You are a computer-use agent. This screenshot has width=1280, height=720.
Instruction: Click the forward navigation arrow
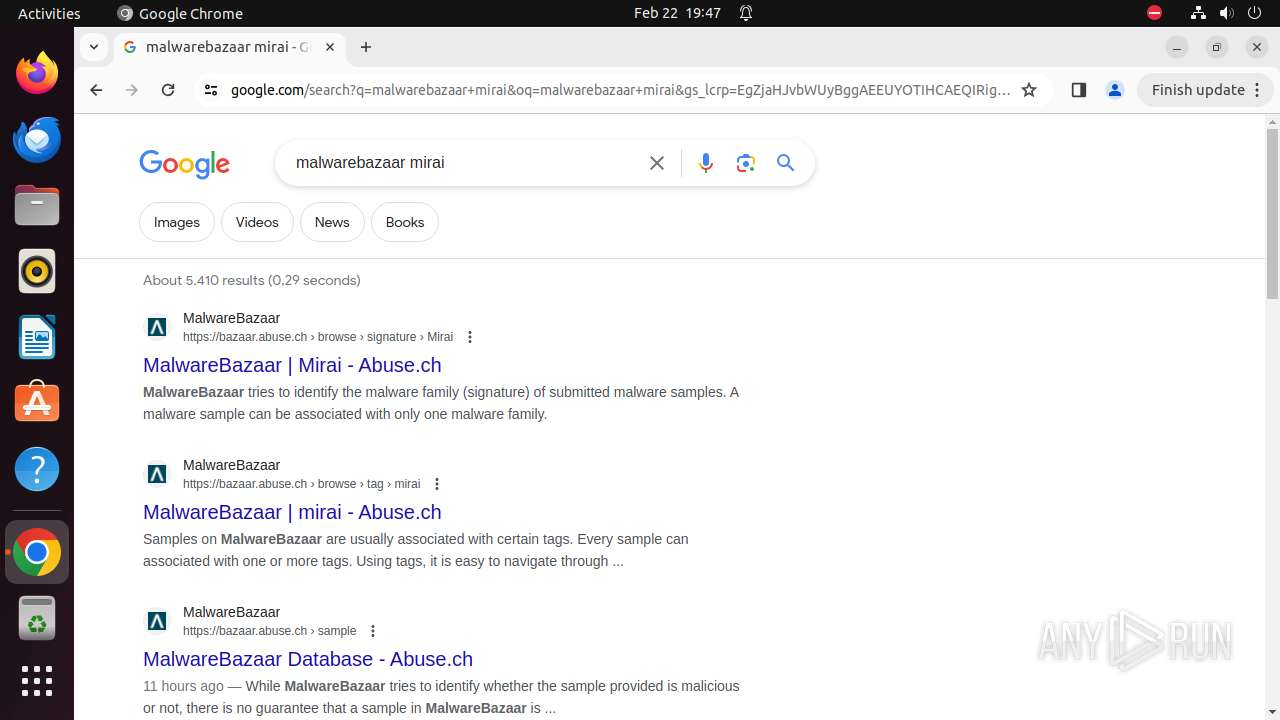(x=132, y=90)
